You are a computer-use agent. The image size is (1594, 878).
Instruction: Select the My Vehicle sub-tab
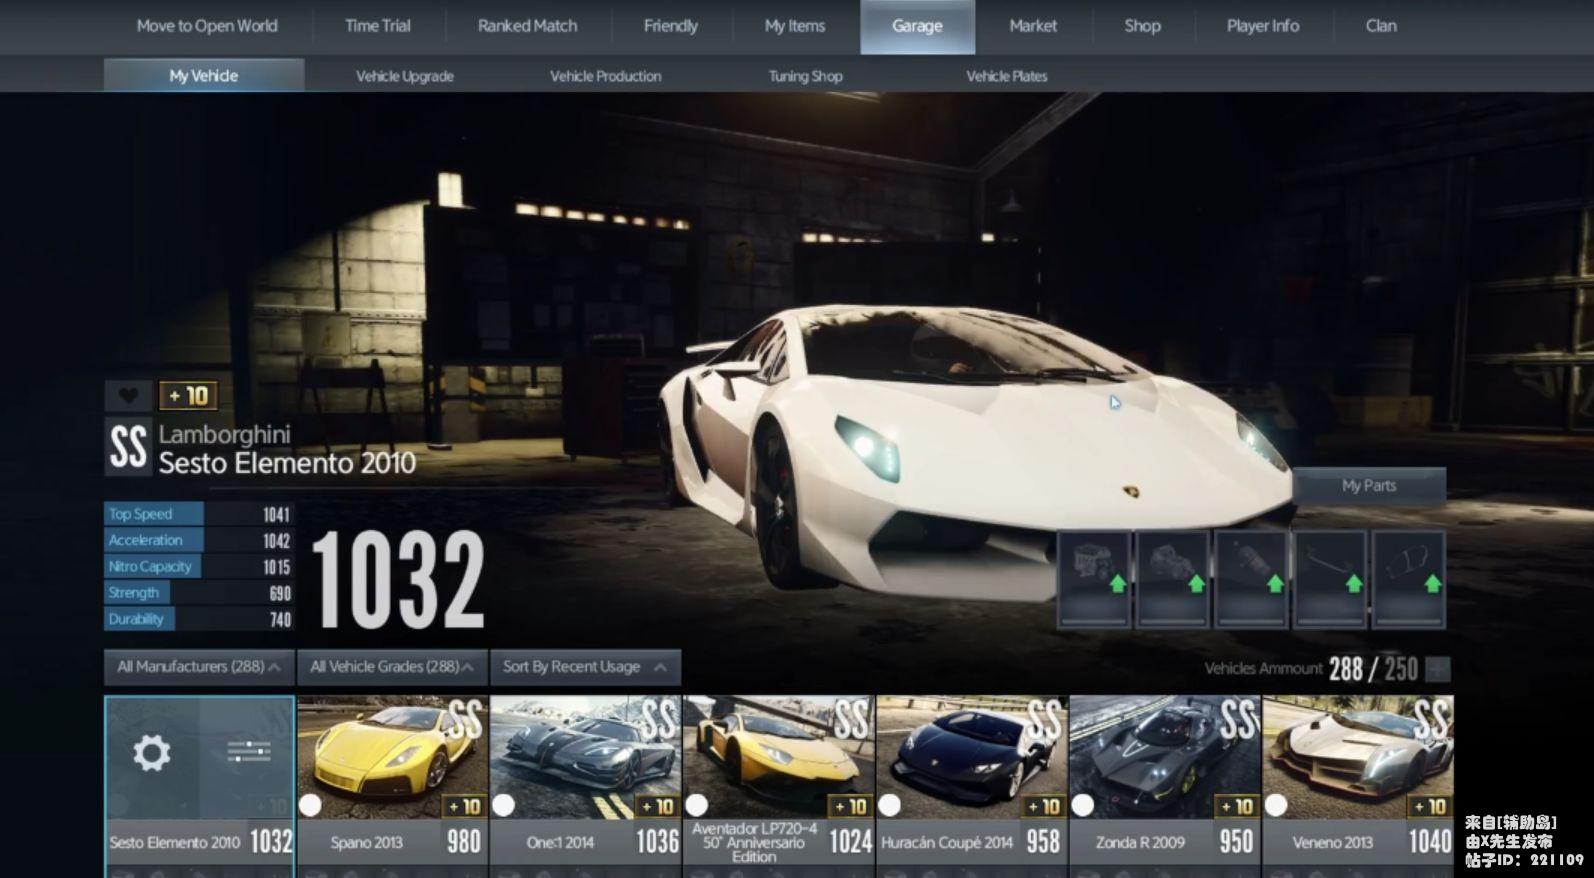(204, 75)
